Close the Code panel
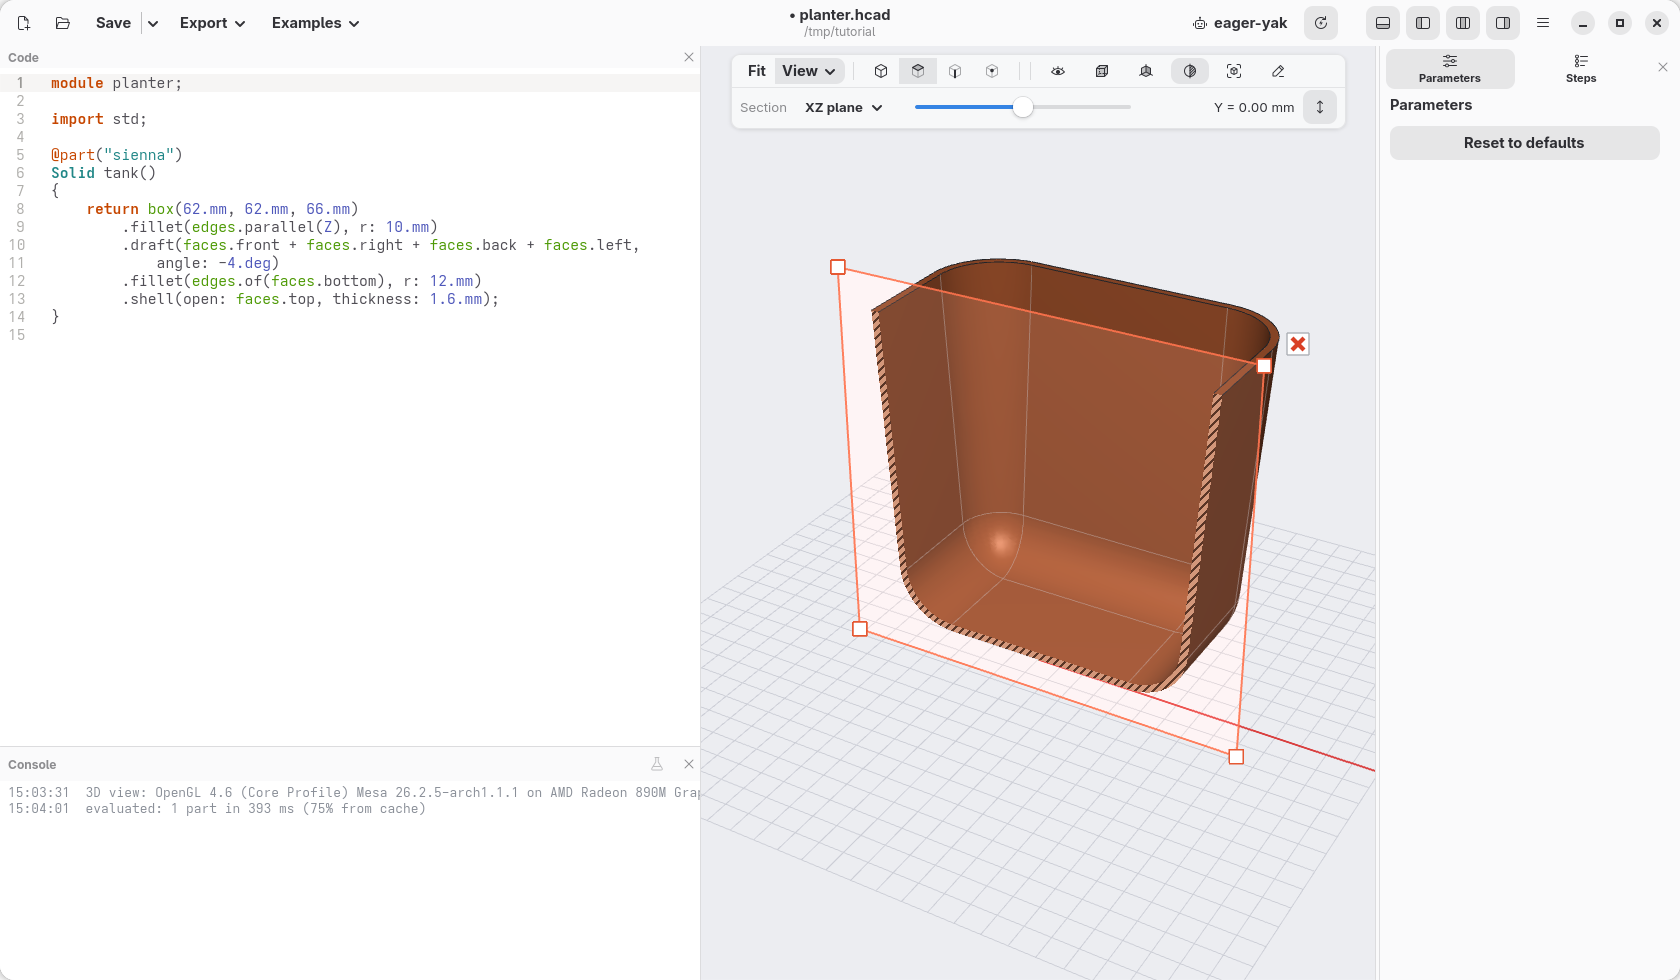Image resolution: width=1680 pixels, height=980 pixels. click(689, 57)
